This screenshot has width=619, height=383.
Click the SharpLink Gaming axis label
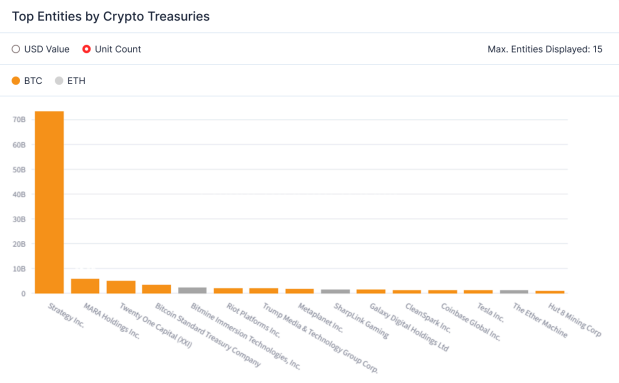(x=361, y=321)
